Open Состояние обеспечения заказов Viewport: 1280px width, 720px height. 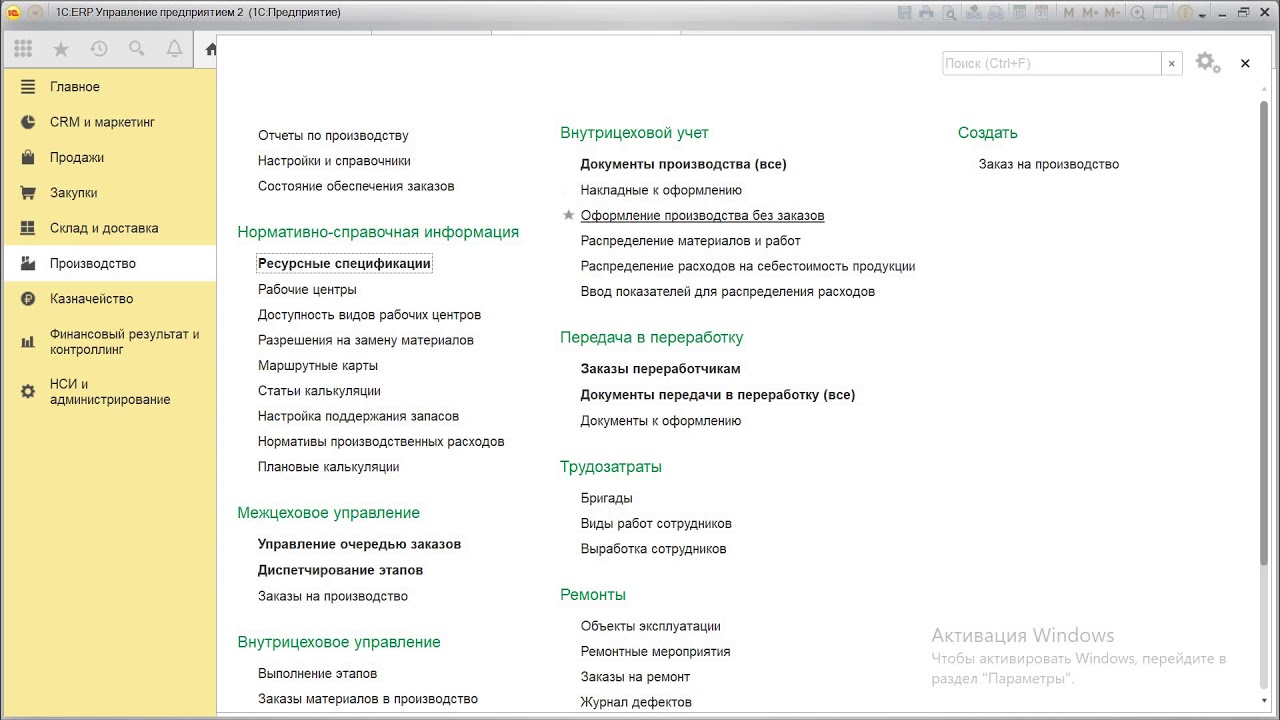click(x=356, y=186)
